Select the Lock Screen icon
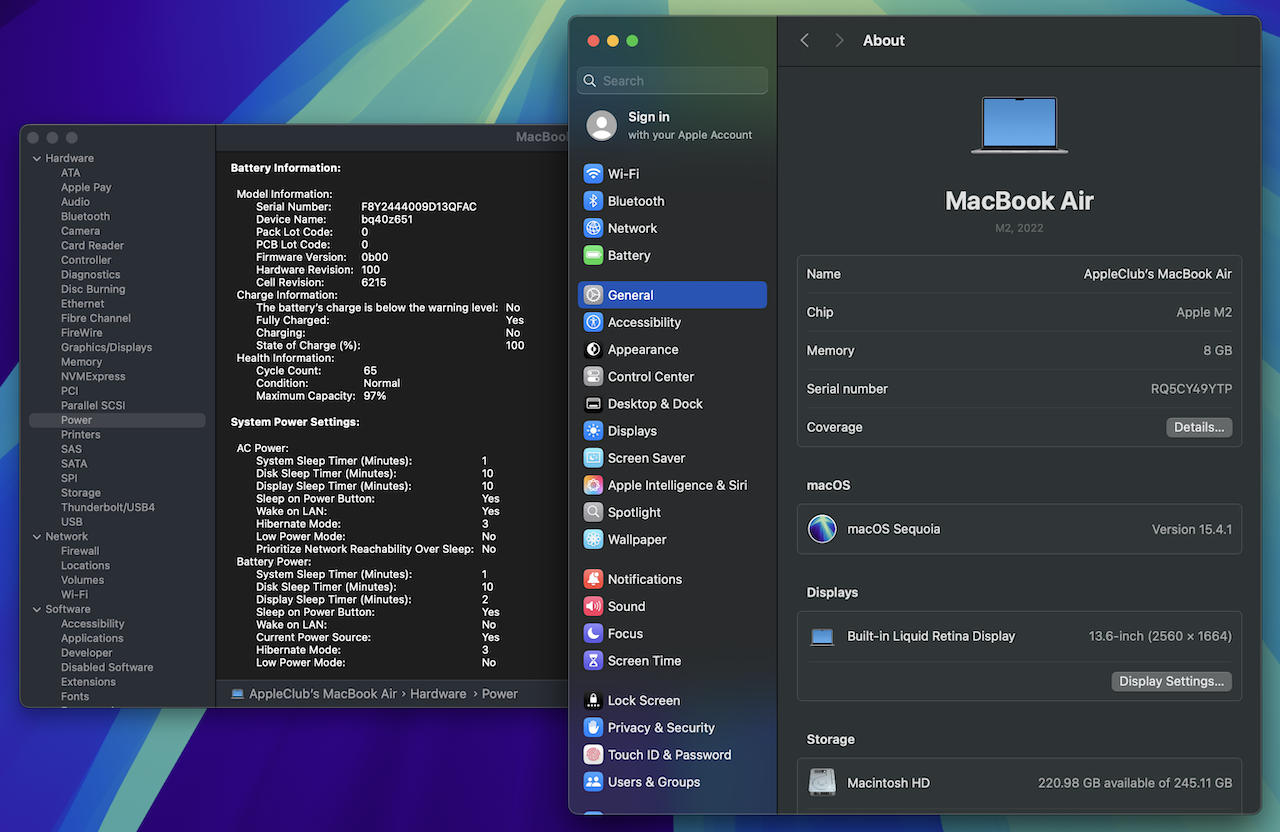1280x832 pixels. [593, 701]
